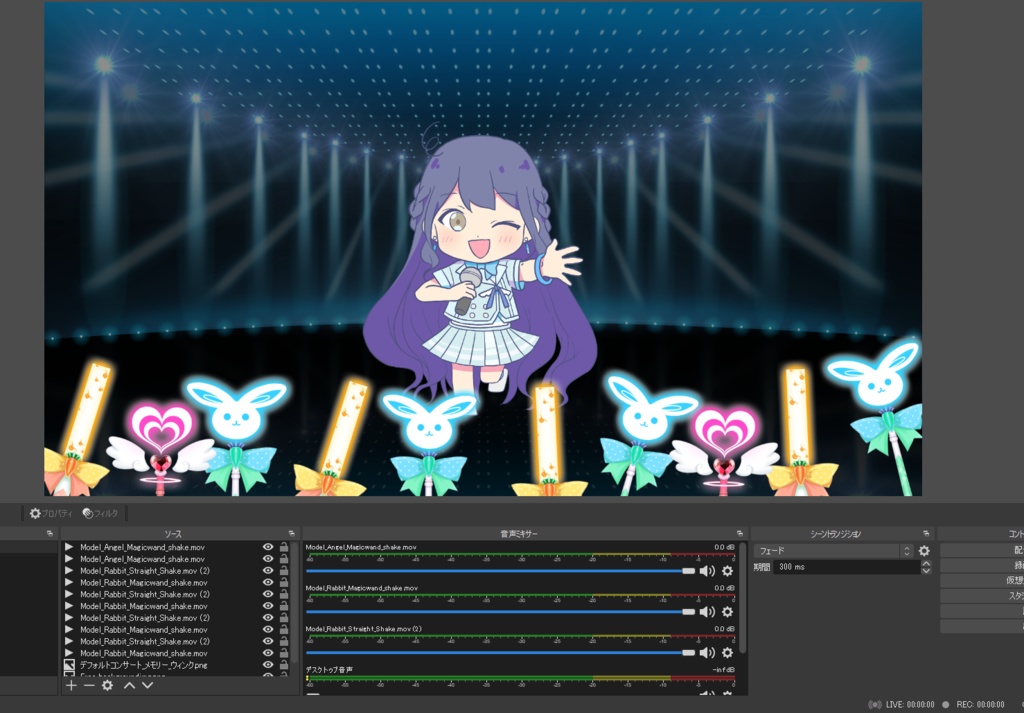
Task: Remove selected source using the minus icon
Action: click(88, 686)
